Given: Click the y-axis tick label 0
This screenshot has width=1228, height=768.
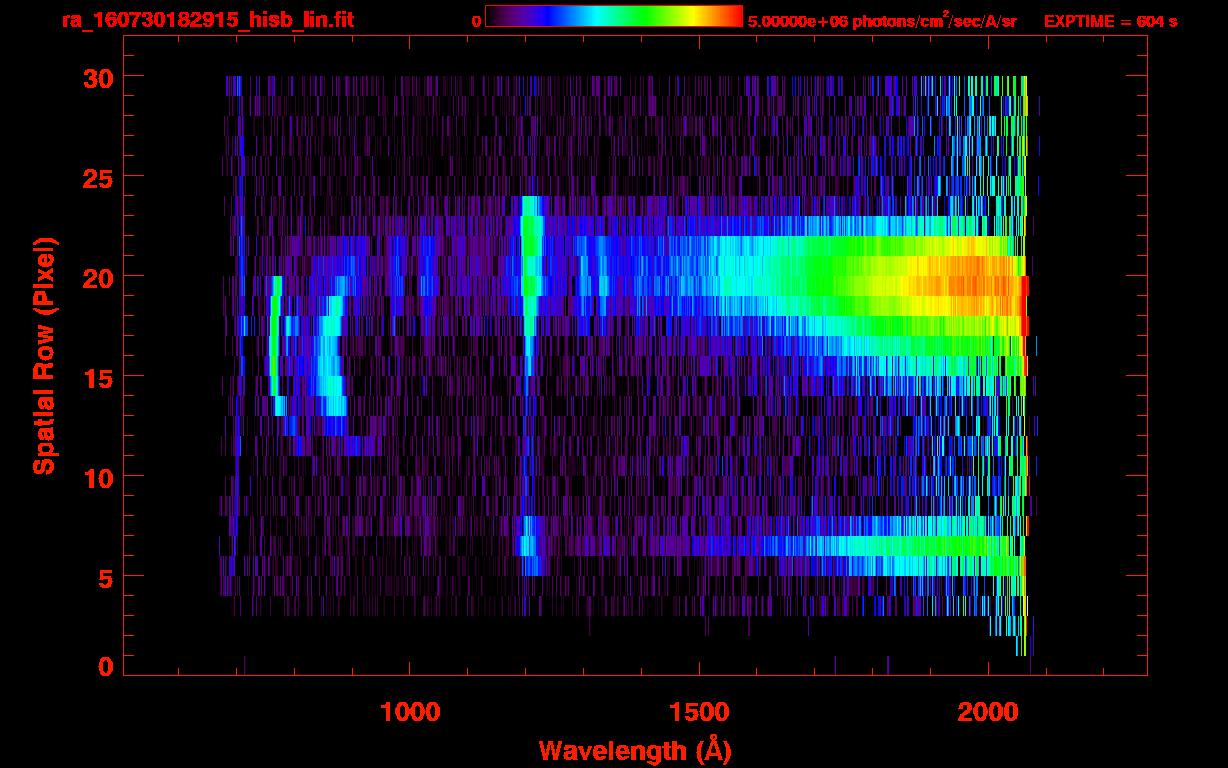Looking at the screenshot, I should coord(106,667).
